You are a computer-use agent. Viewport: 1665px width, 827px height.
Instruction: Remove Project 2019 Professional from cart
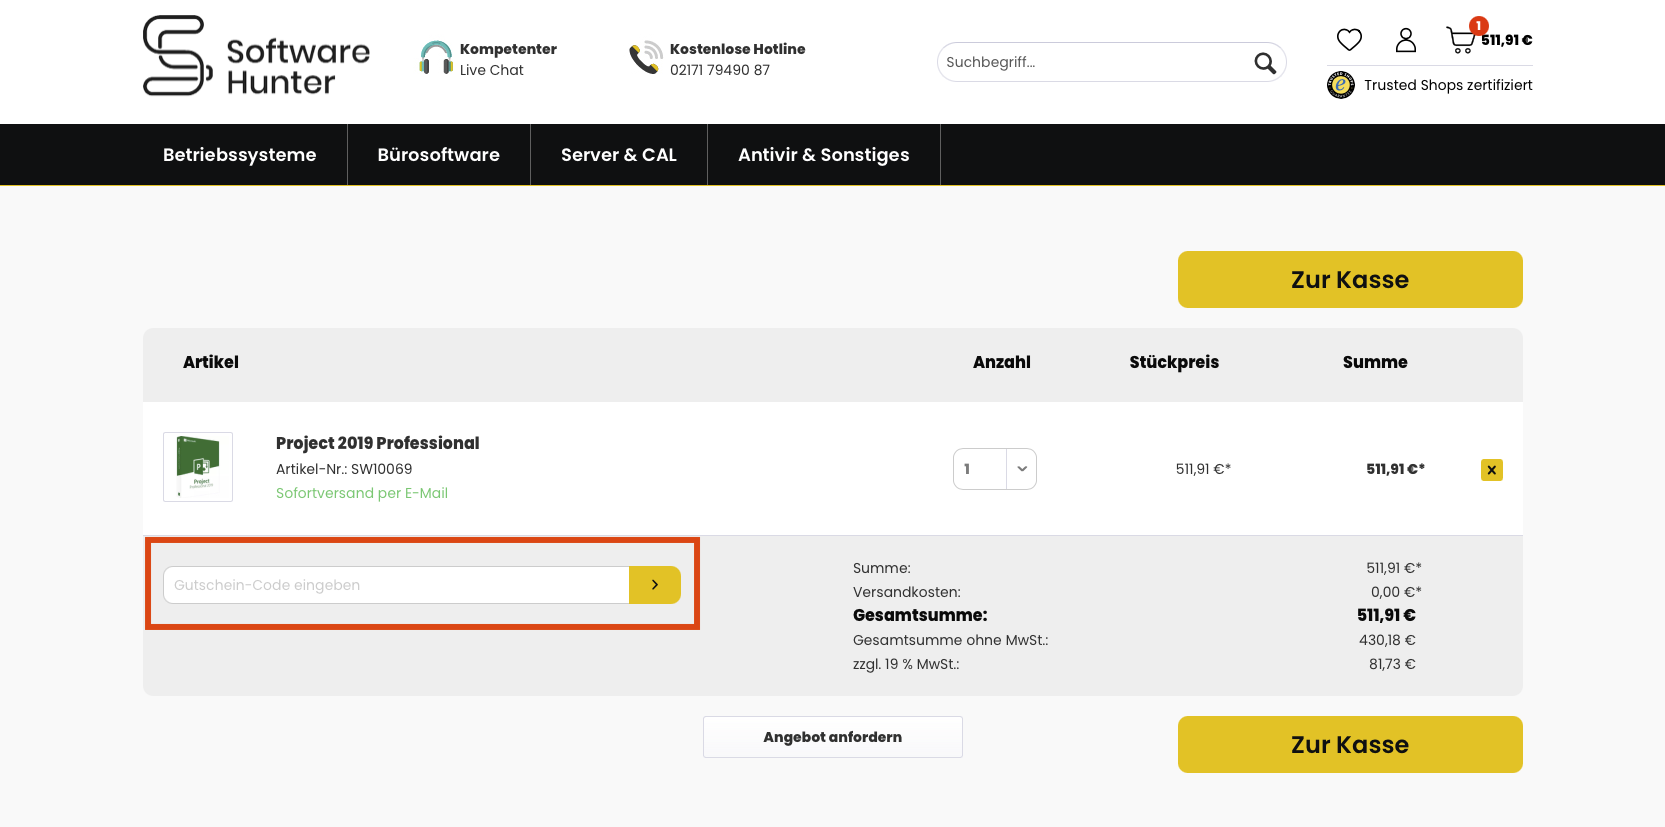1492,470
